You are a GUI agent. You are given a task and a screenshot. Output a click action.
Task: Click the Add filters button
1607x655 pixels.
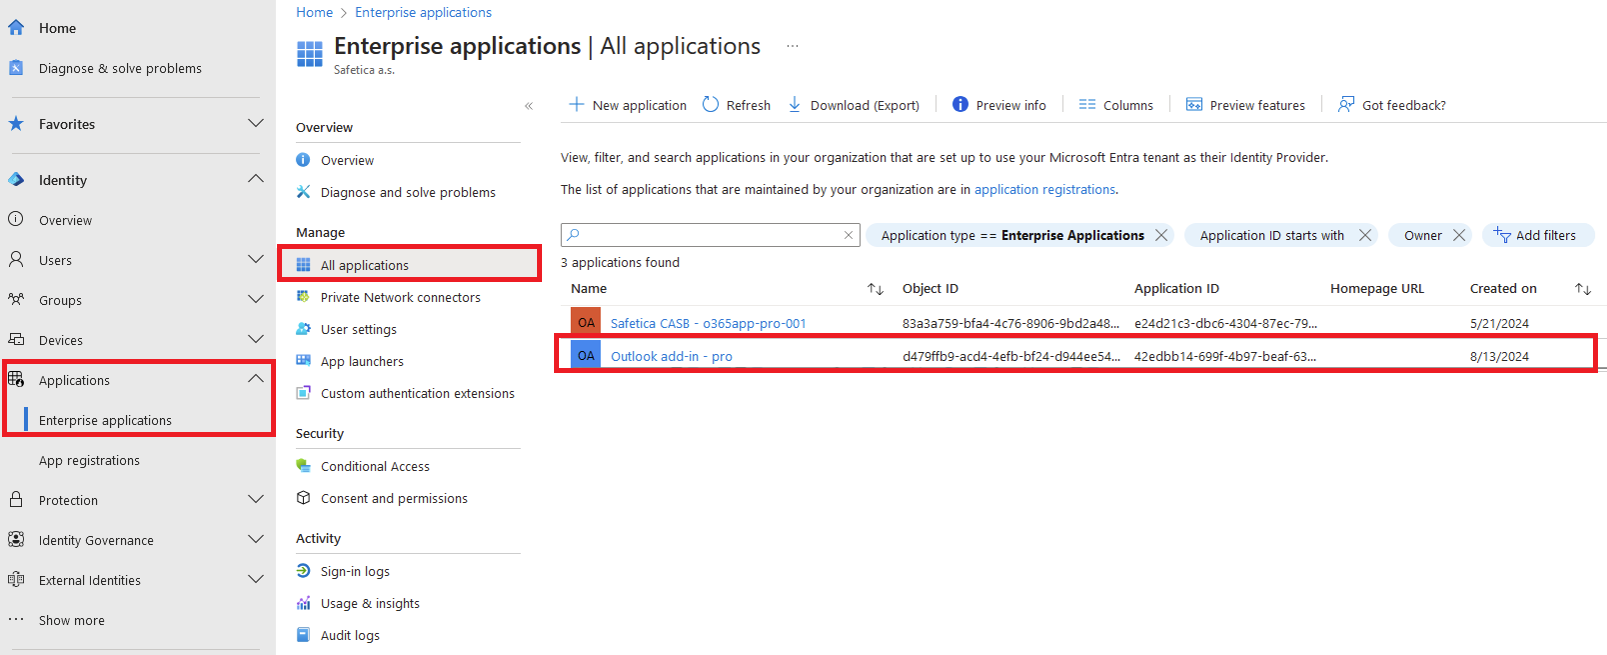1538,235
